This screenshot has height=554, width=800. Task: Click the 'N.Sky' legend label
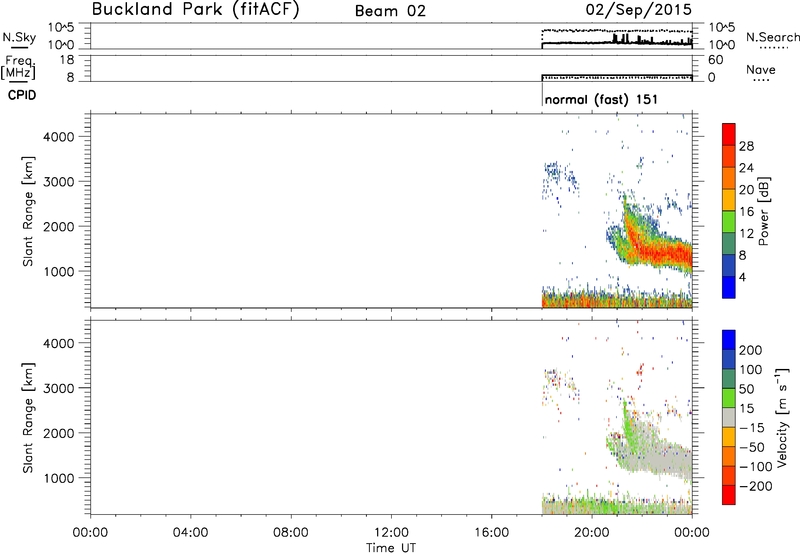[x=19, y=37]
